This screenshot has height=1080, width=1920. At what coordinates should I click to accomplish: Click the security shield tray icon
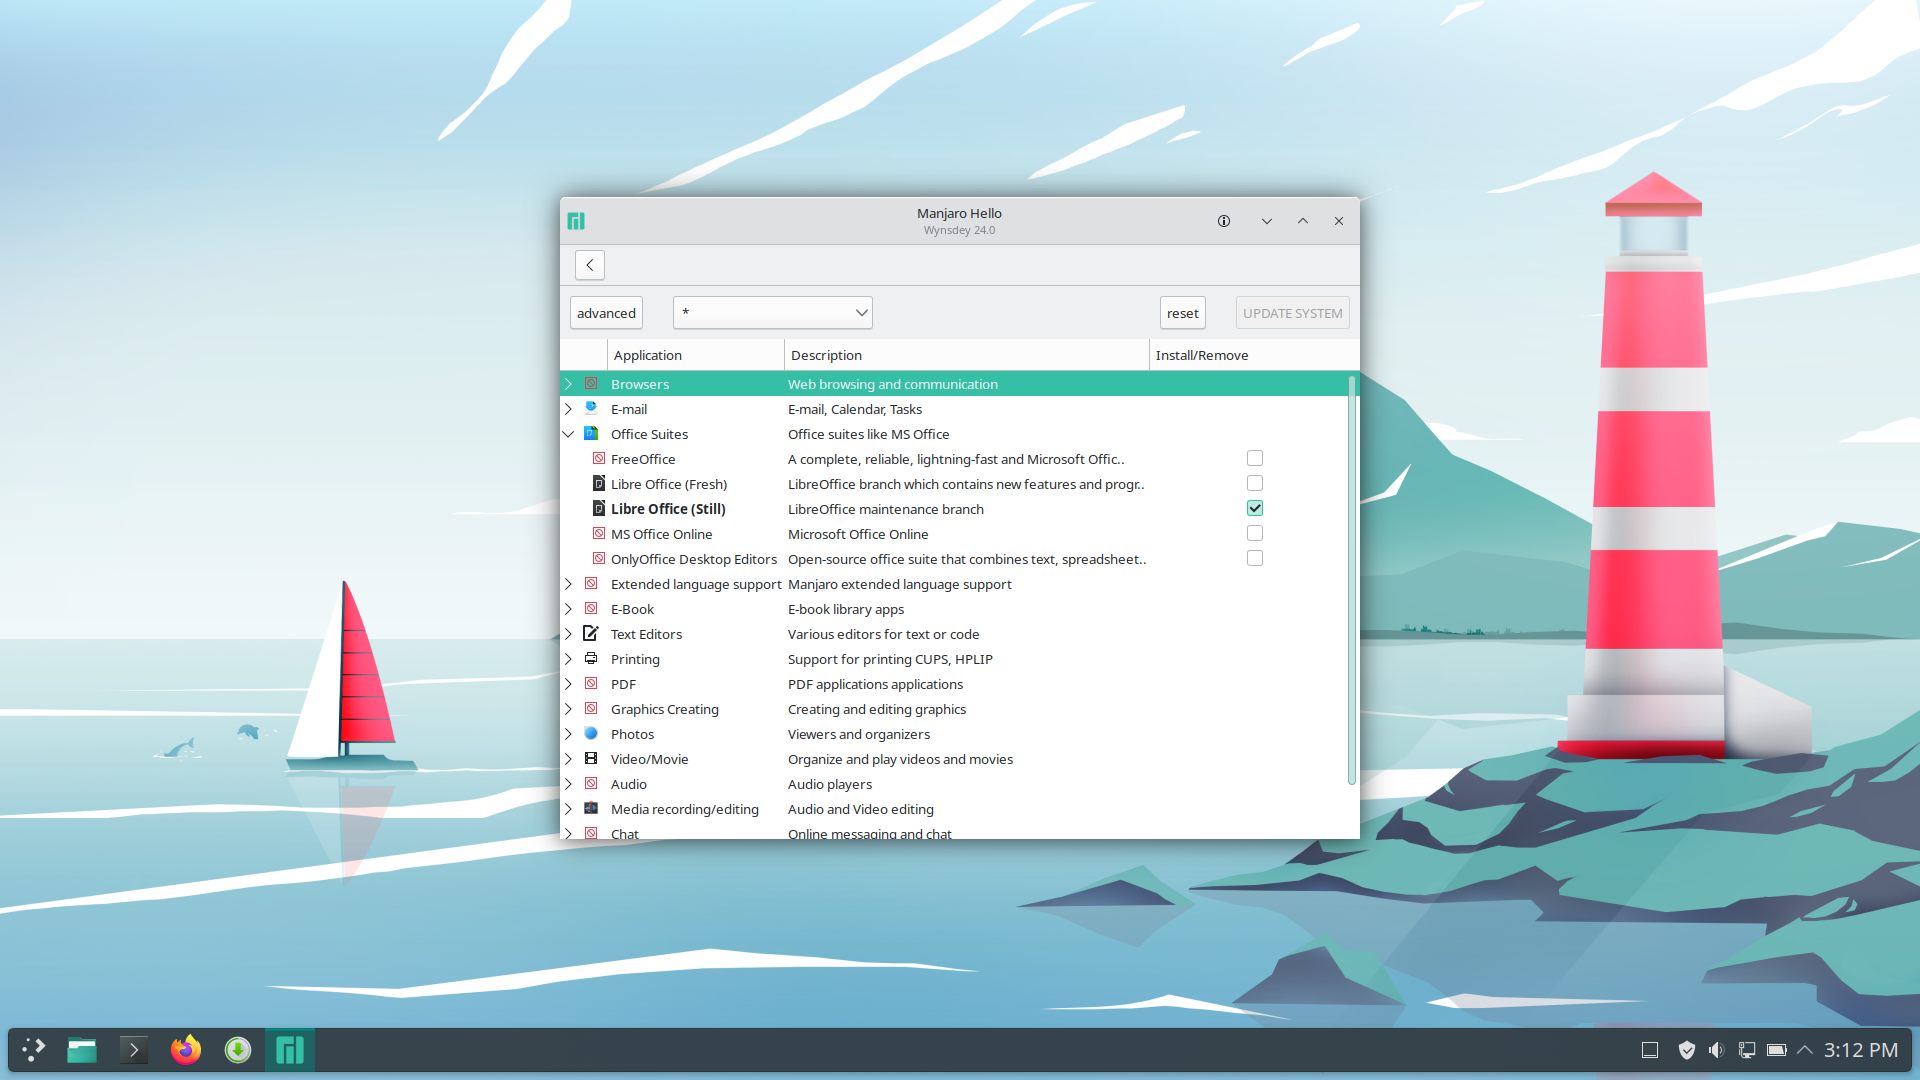1686,1050
